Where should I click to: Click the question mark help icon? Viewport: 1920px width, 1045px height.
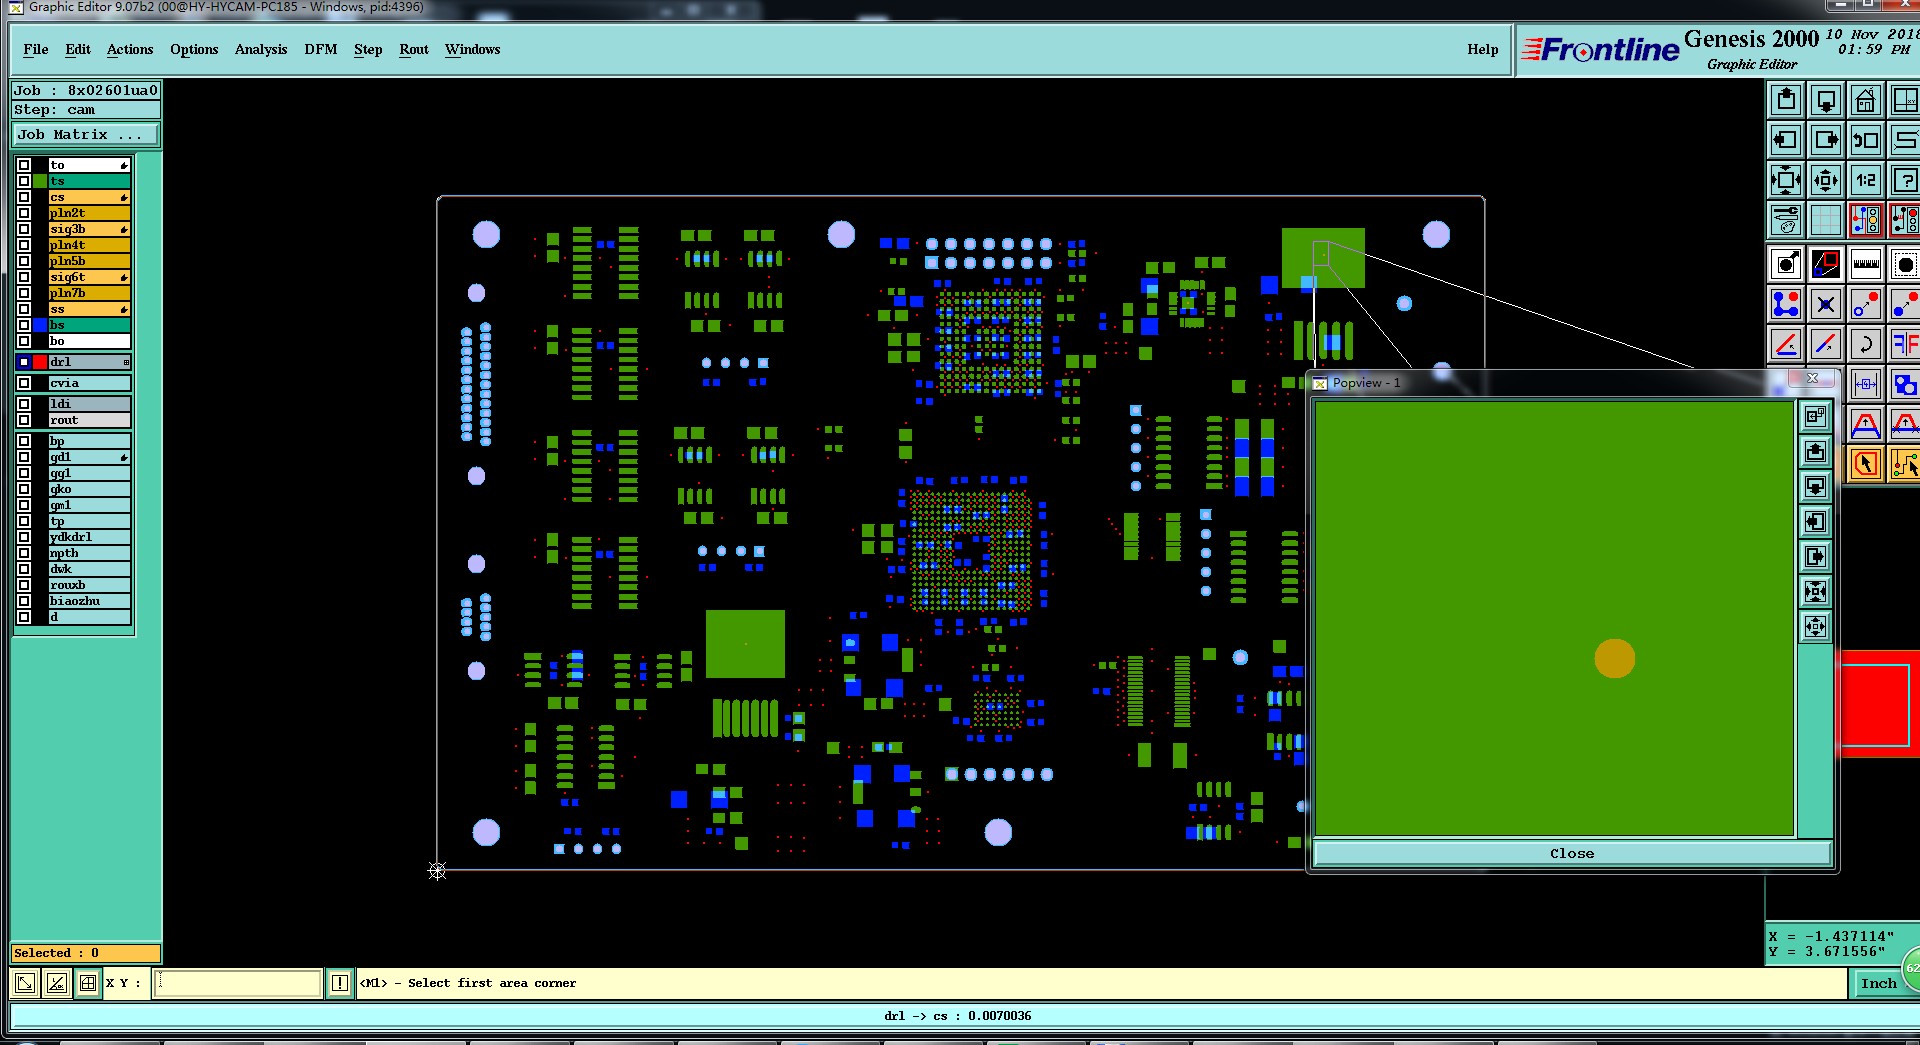pyautogui.click(x=1904, y=180)
